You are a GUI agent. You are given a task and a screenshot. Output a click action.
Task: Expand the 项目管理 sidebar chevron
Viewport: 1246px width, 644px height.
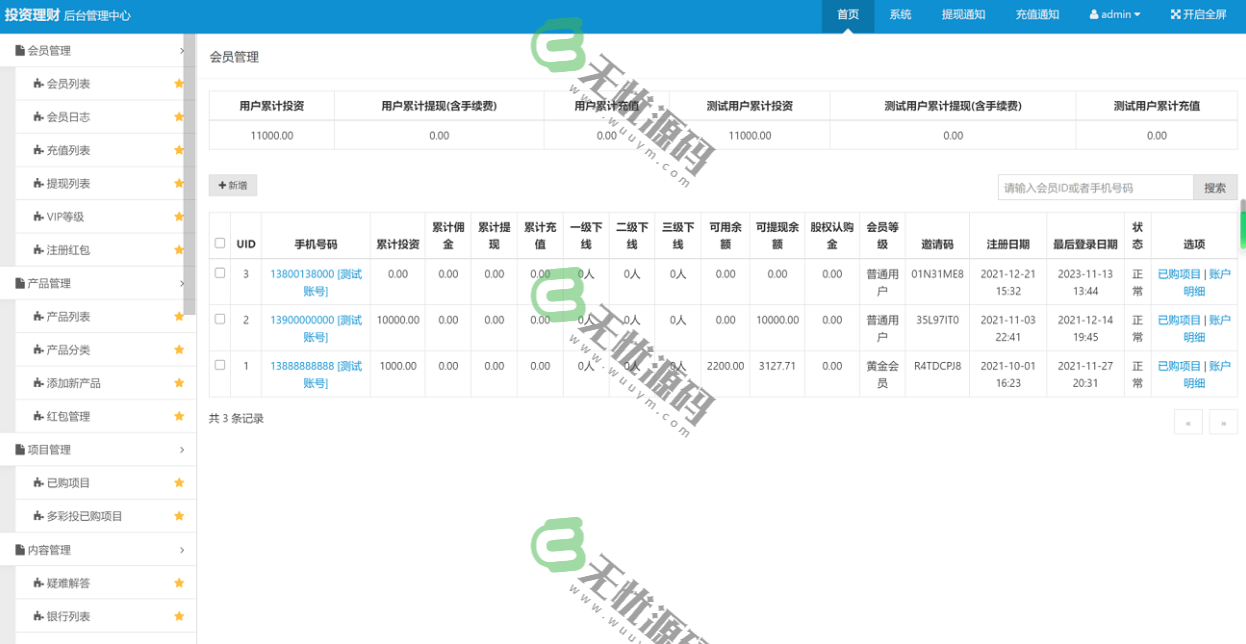click(x=181, y=450)
